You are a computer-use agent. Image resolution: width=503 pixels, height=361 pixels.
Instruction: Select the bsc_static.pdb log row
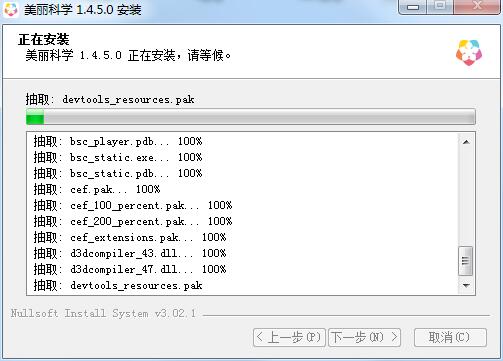(x=242, y=173)
